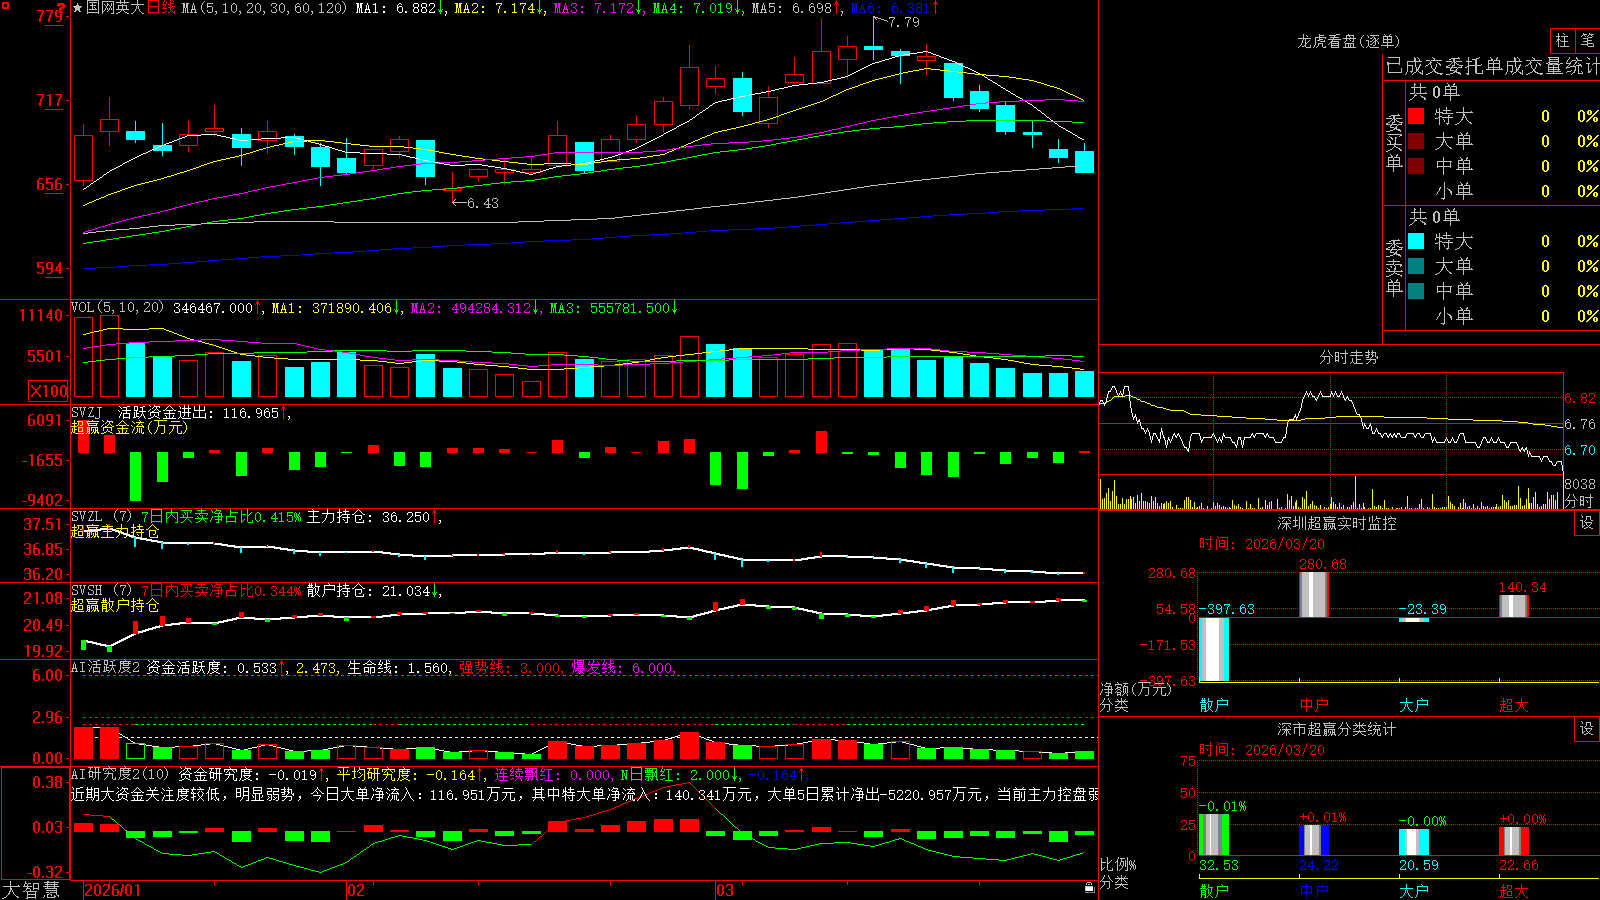Click the 22.66 超大 ratio bar
This screenshot has height=900, width=1600.
point(1514,841)
